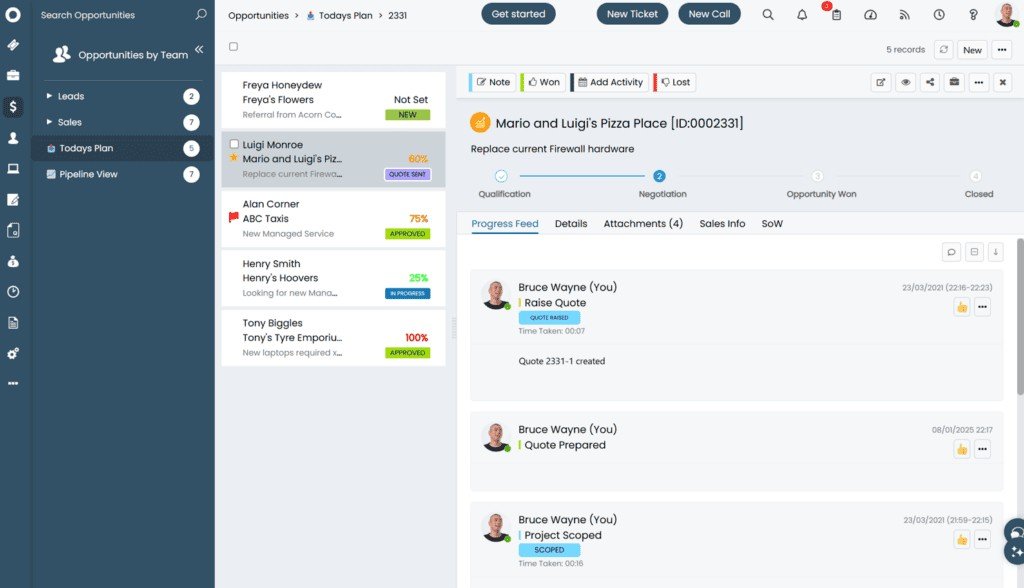
Task: Open Freya Honeydew opportunity card
Action: [334, 100]
